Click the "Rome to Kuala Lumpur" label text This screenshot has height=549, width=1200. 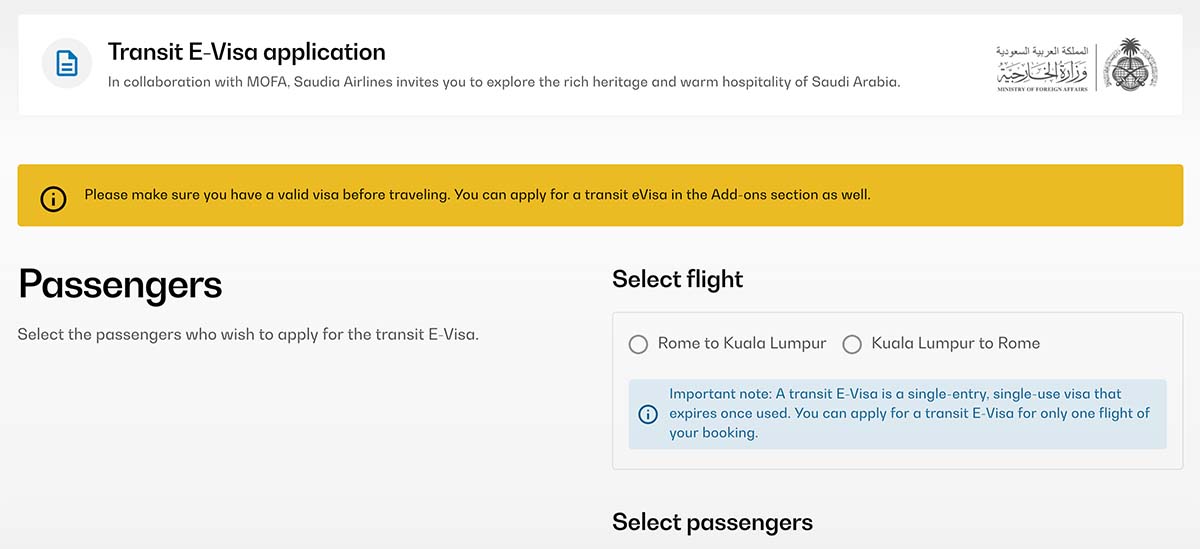742,343
